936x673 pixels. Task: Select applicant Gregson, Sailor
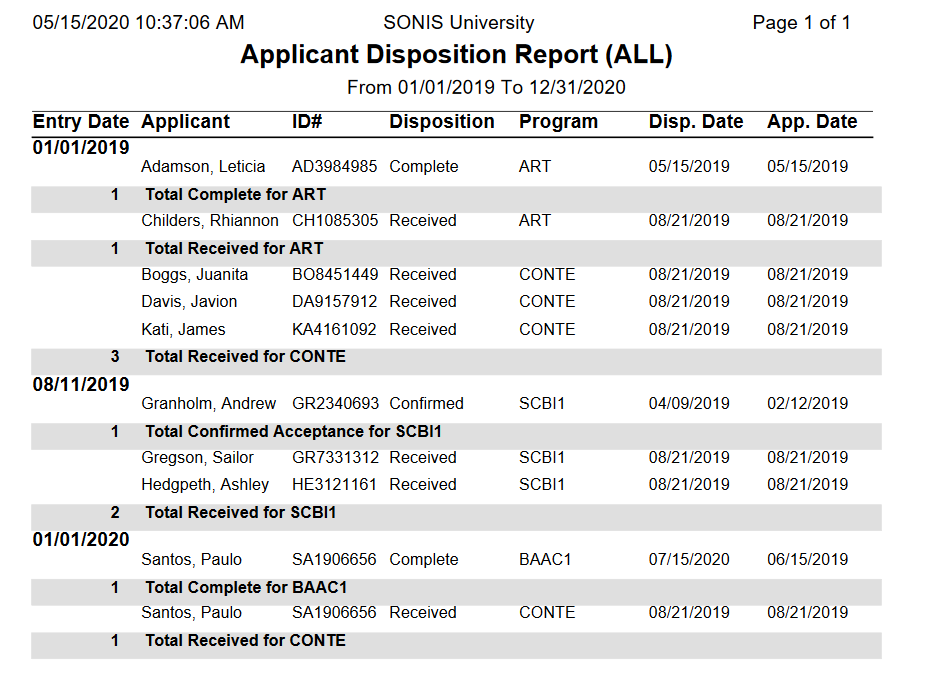pyautogui.click(x=197, y=457)
